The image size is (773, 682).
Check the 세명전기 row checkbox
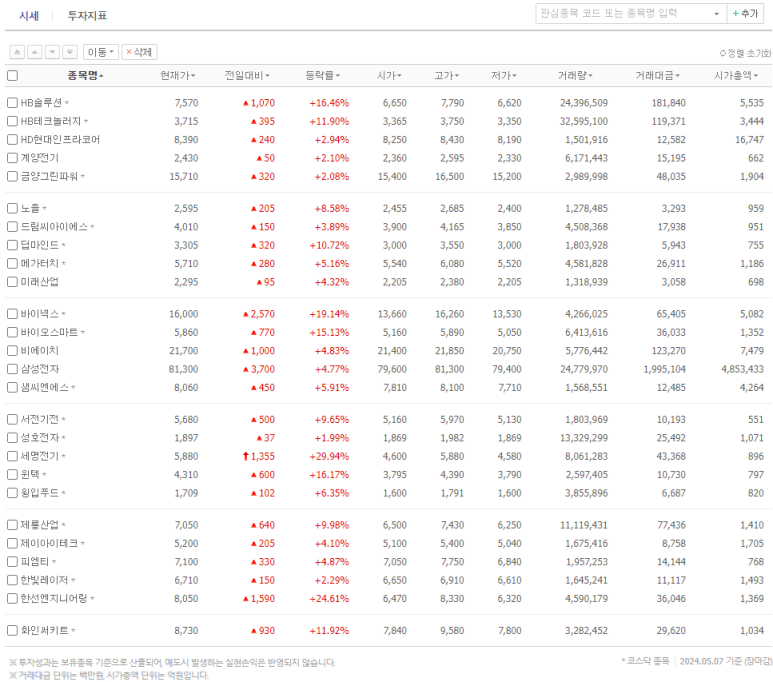pyautogui.click(x=12, y=456)
